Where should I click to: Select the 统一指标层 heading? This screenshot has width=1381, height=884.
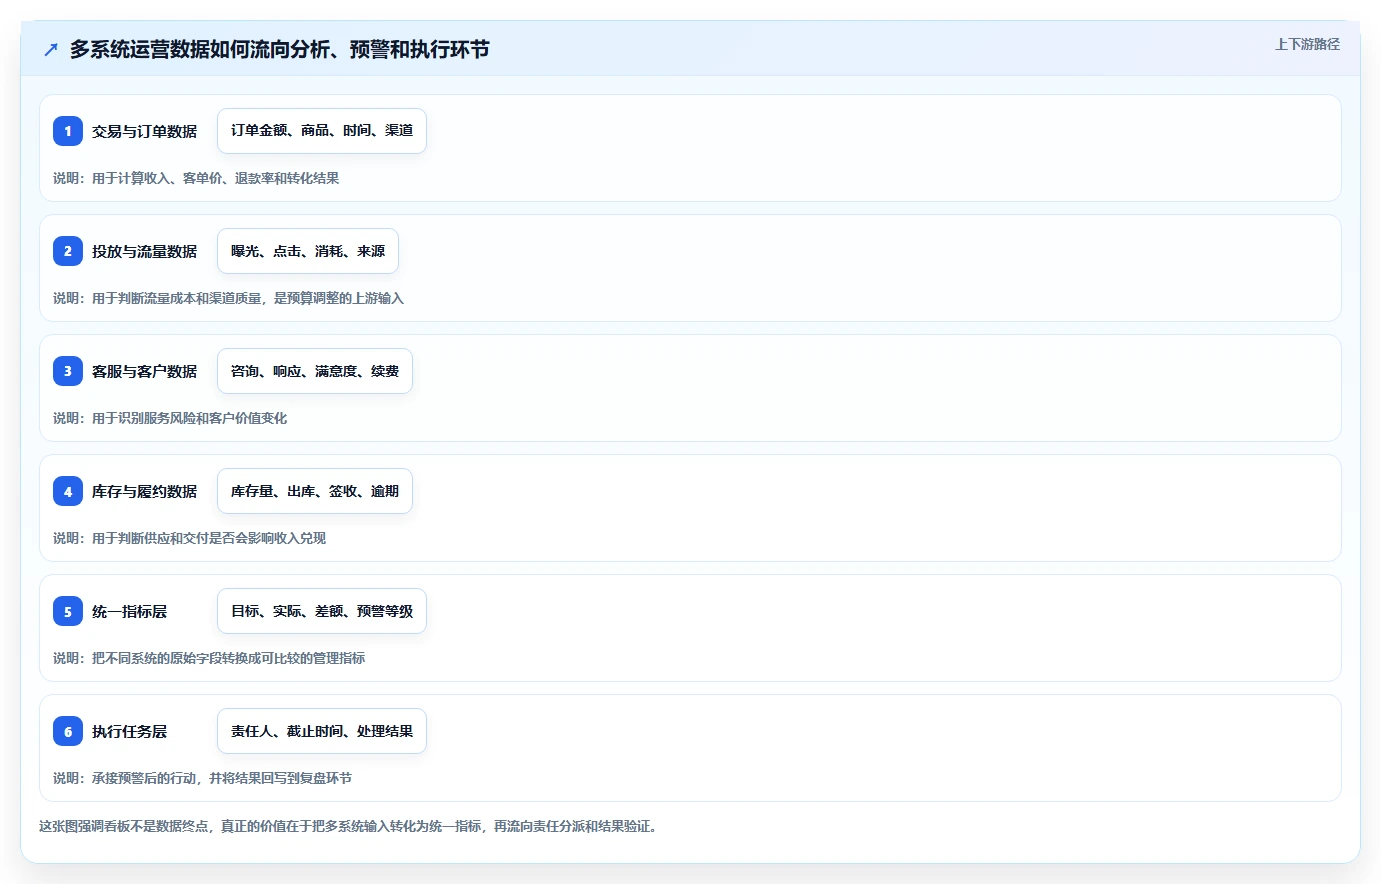pos(129,611)
